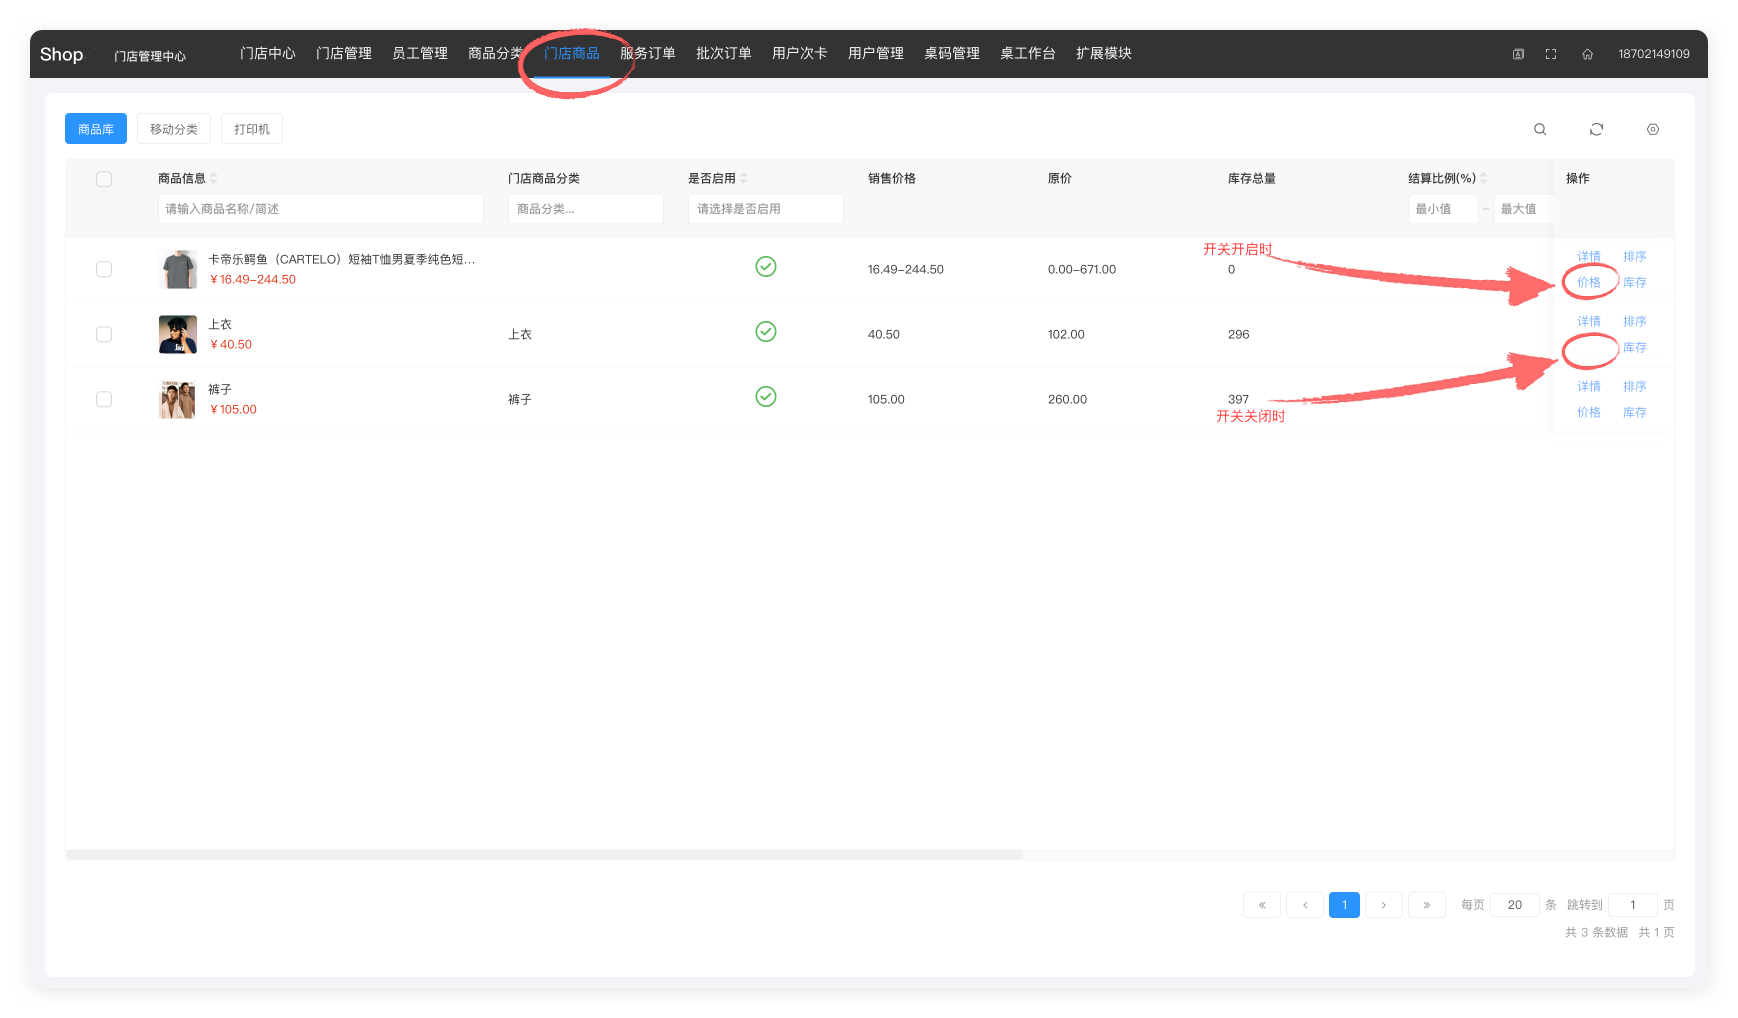Viewport: 1738px width, 1018px height.
Task: Select all rows with header checkbox
Action: coord(104,179)
